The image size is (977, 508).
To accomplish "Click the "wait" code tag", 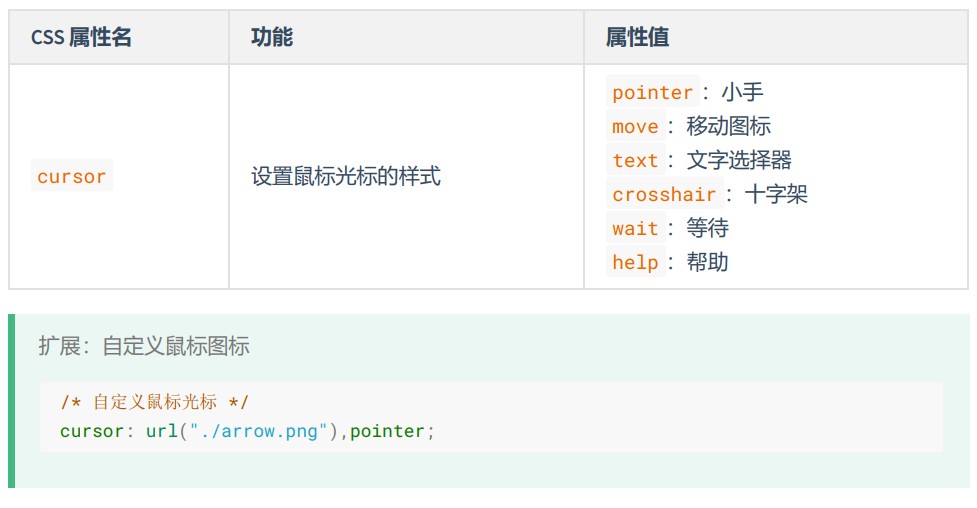I will click(x=635, y=229).
